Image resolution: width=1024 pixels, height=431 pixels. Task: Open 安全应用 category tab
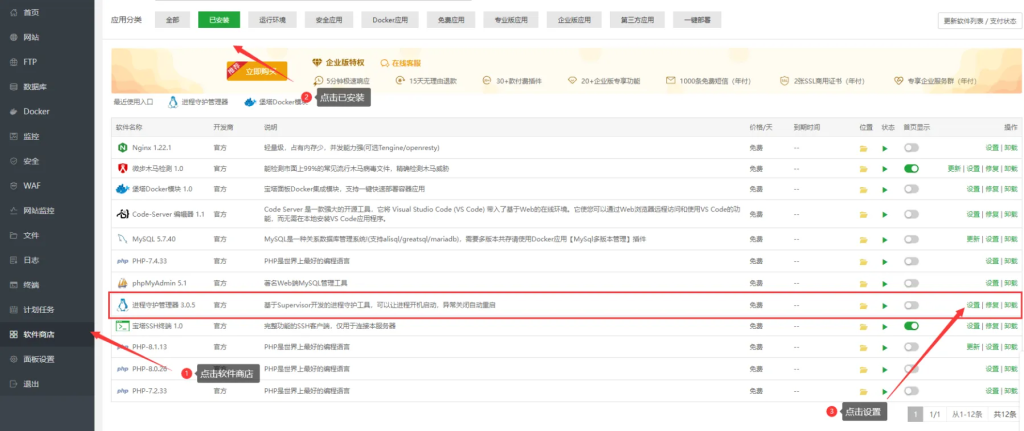(328, 20)
